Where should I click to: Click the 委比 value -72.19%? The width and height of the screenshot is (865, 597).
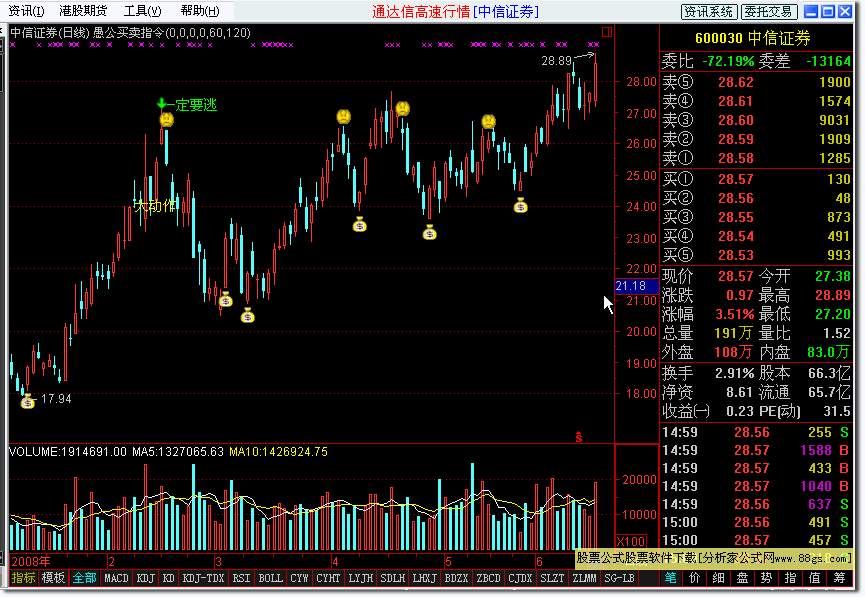[x=728, y=61]
